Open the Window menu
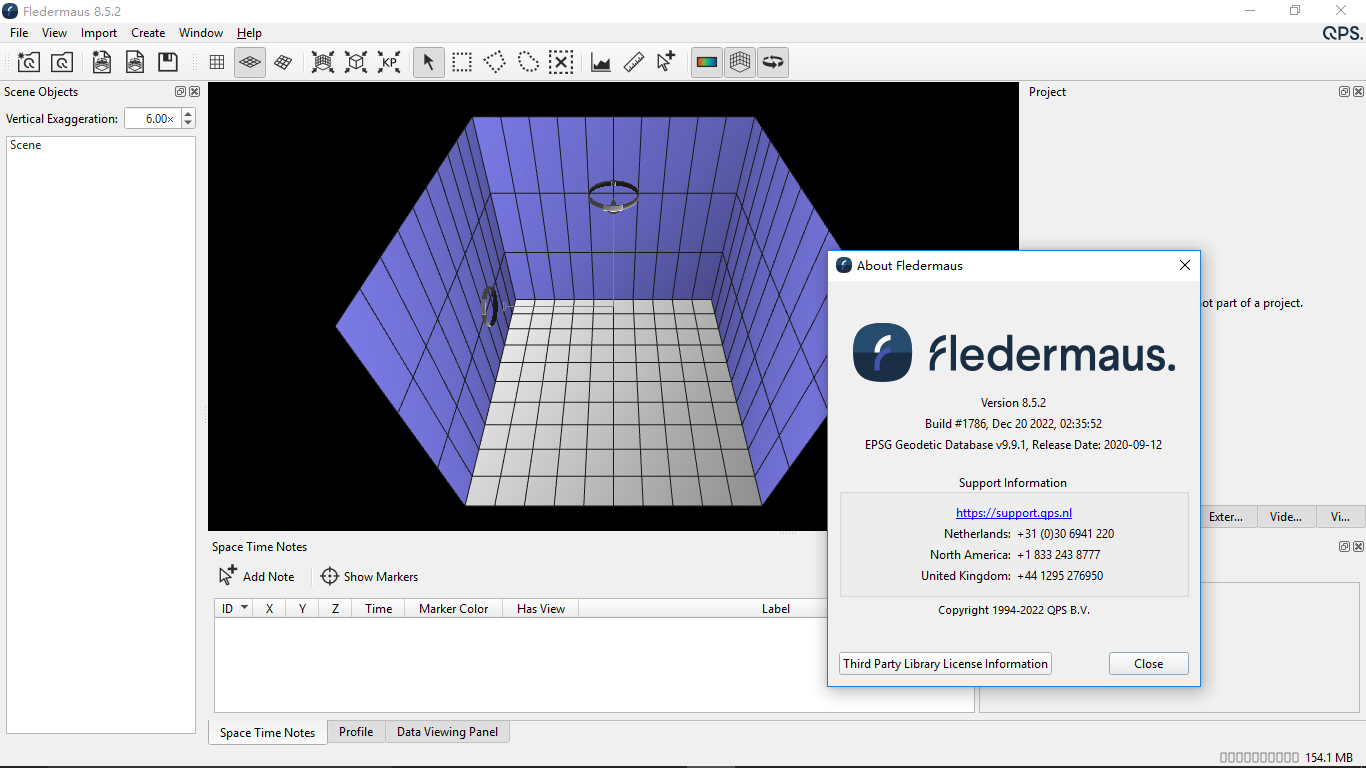This screenshot has height=768, width=1366. 201,33
